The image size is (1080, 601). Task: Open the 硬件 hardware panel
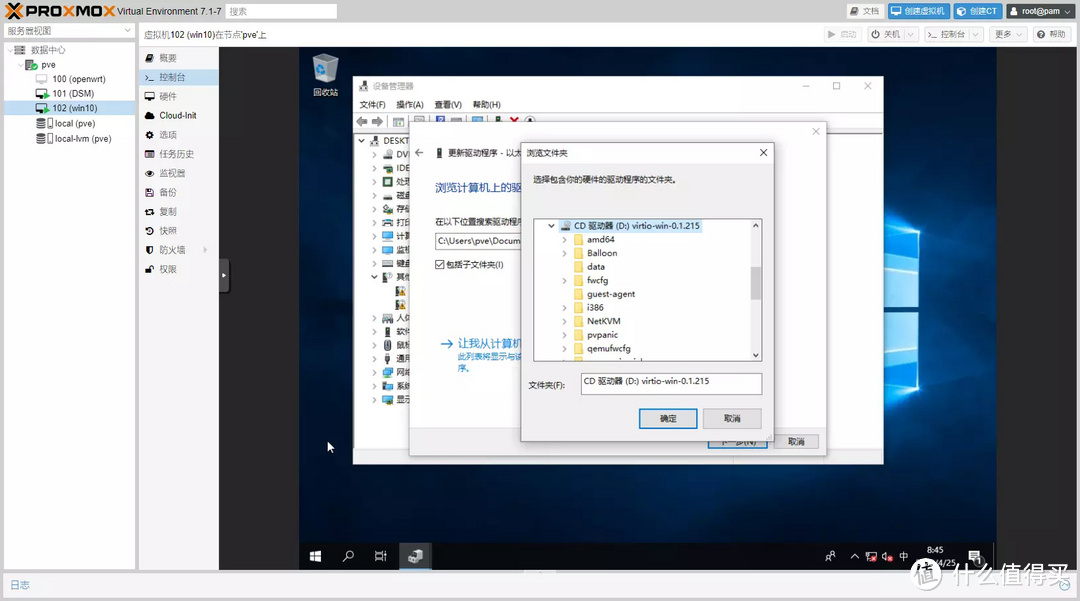click(167, 96)
